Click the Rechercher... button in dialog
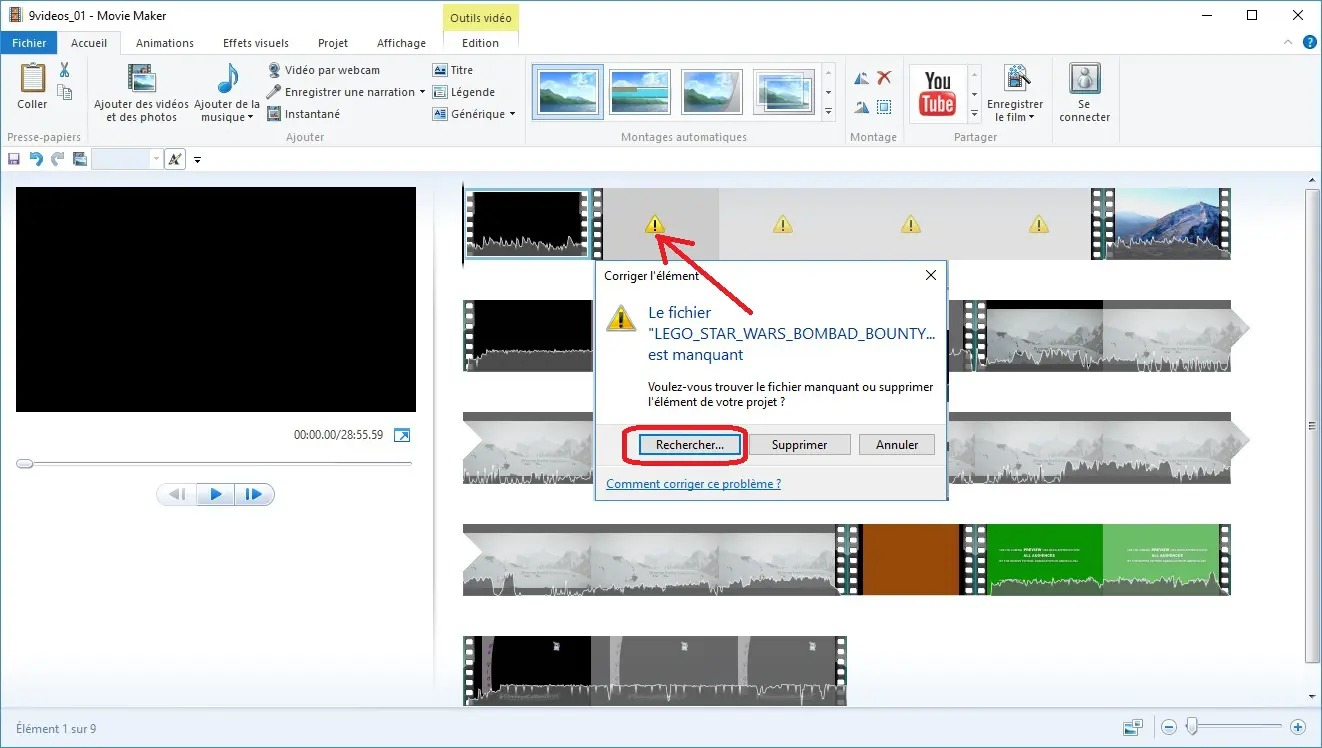Screen dimensions: 1322x748 click(x=690, y=445)
